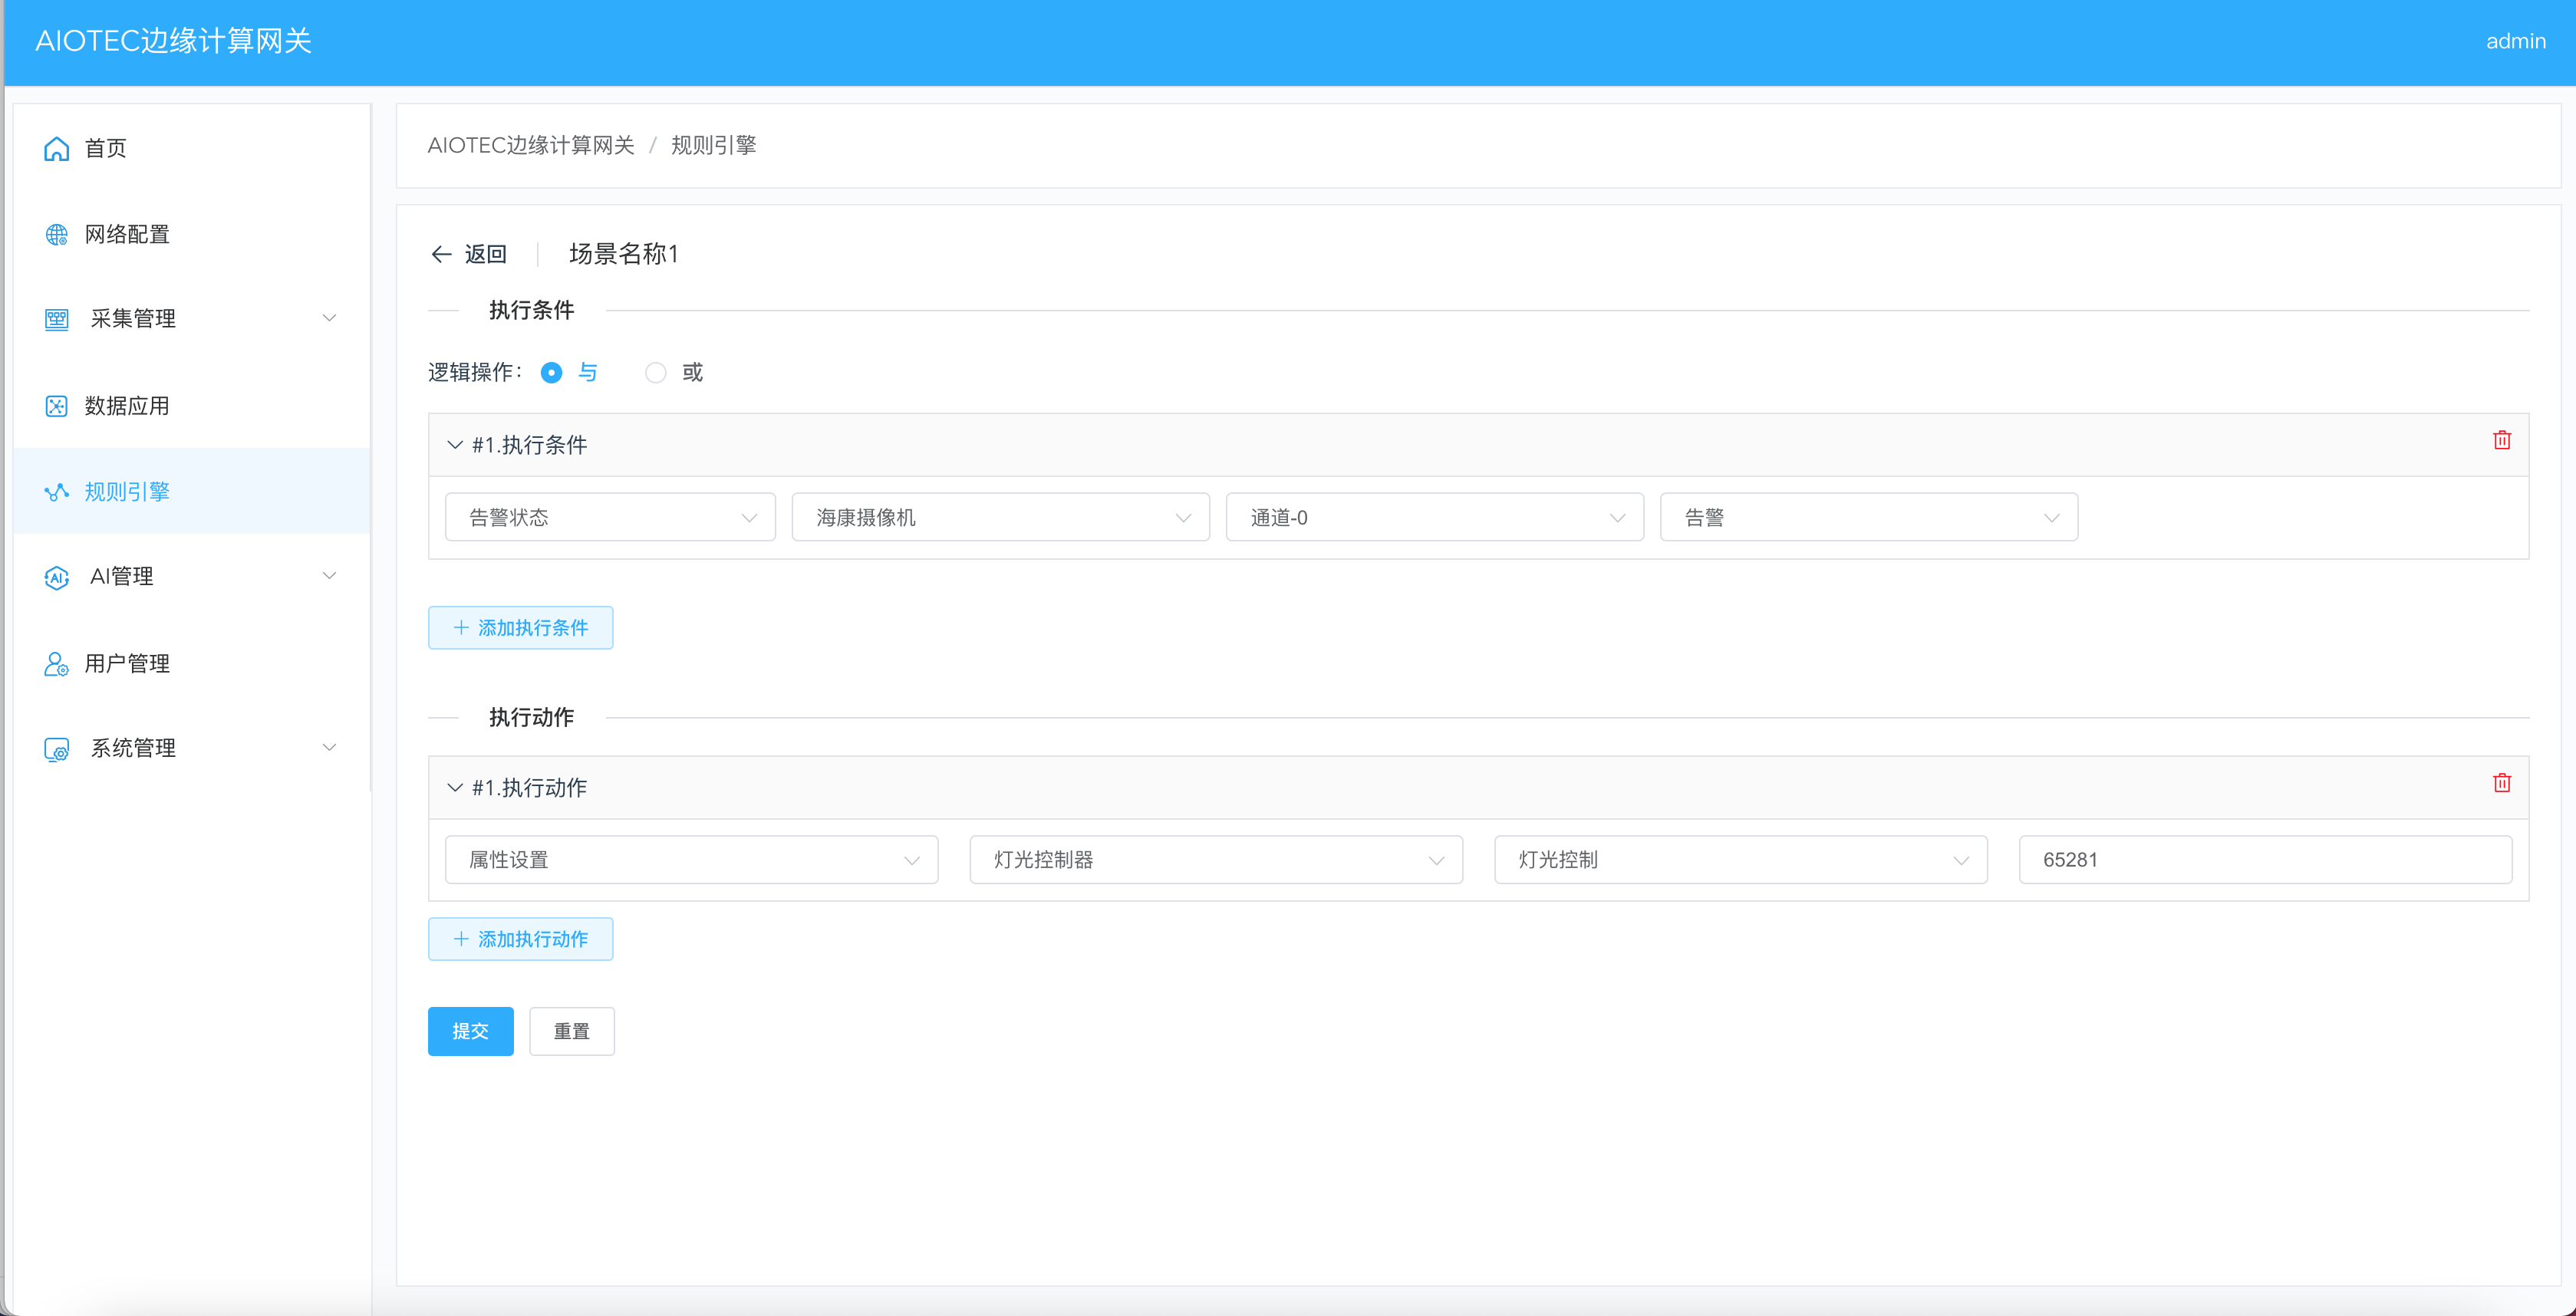Screen dimensions: 2576x1316
Task: Submit the form with 提交
Action: click(x=471, y=1031)
